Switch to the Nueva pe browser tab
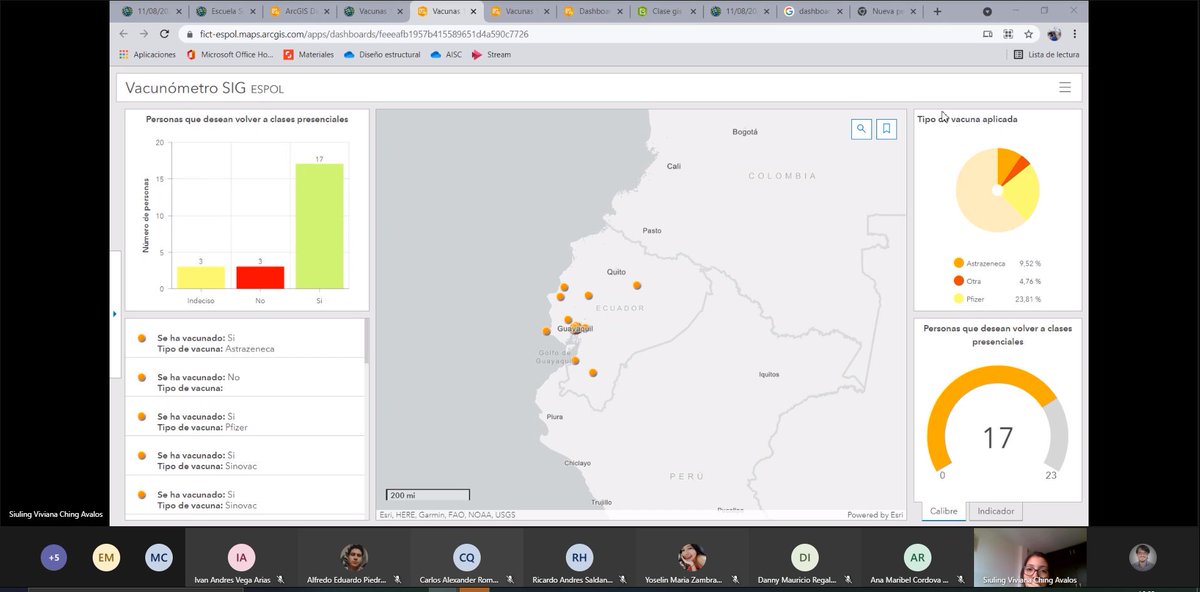Screen dimensions: 1200x592 887,12
